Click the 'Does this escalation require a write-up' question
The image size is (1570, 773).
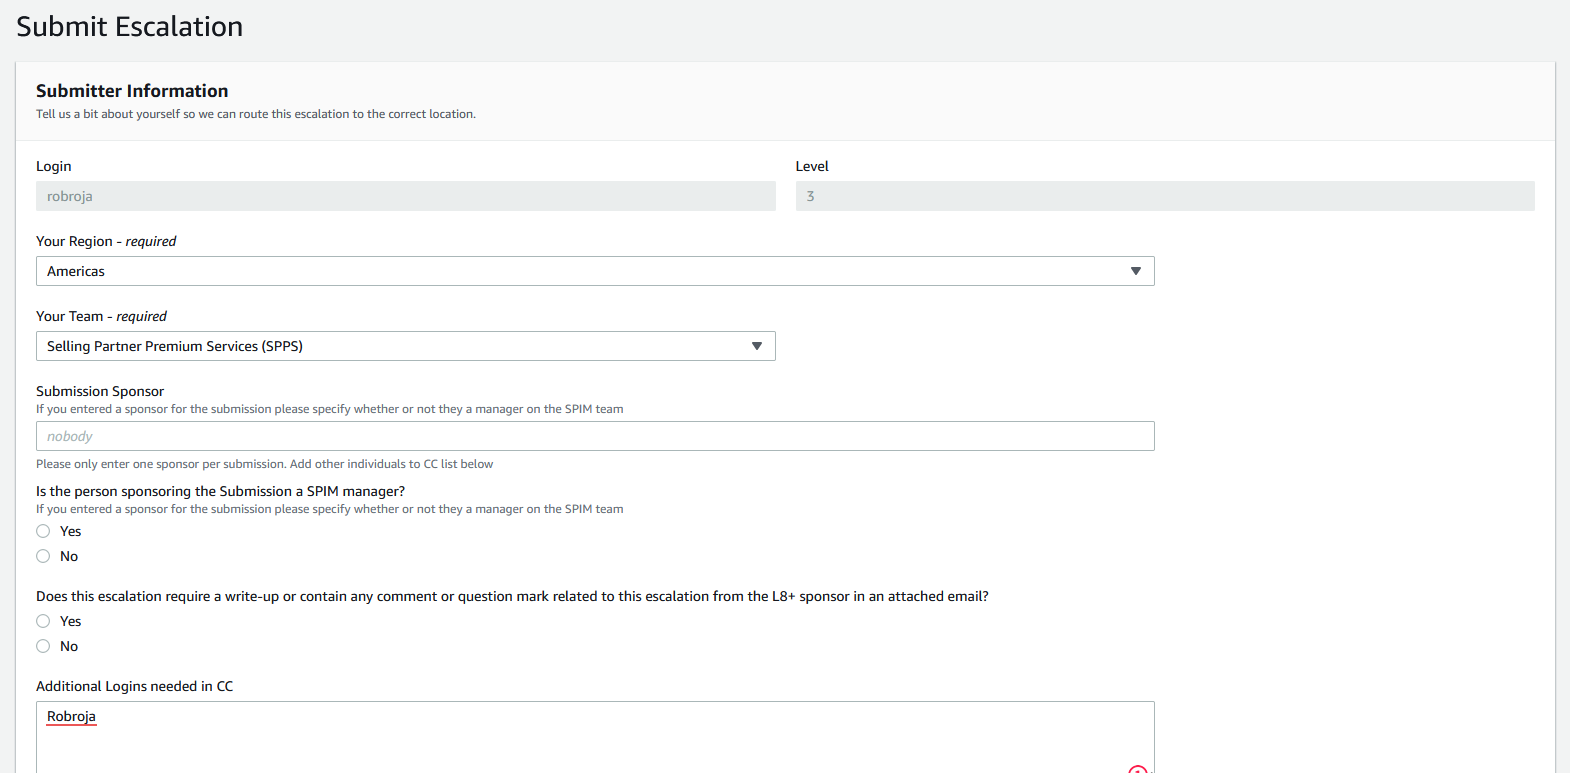(x=512, y=596)
